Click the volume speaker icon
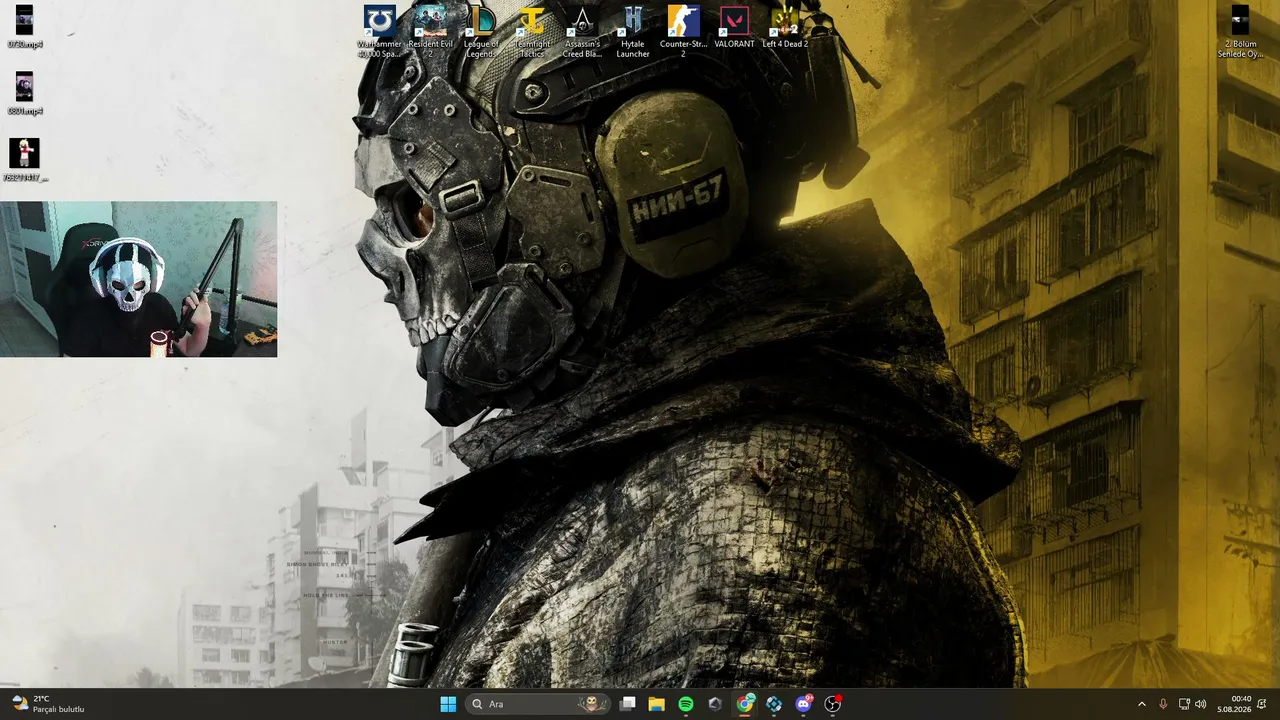1280x720 pixels. point(1201,704)
